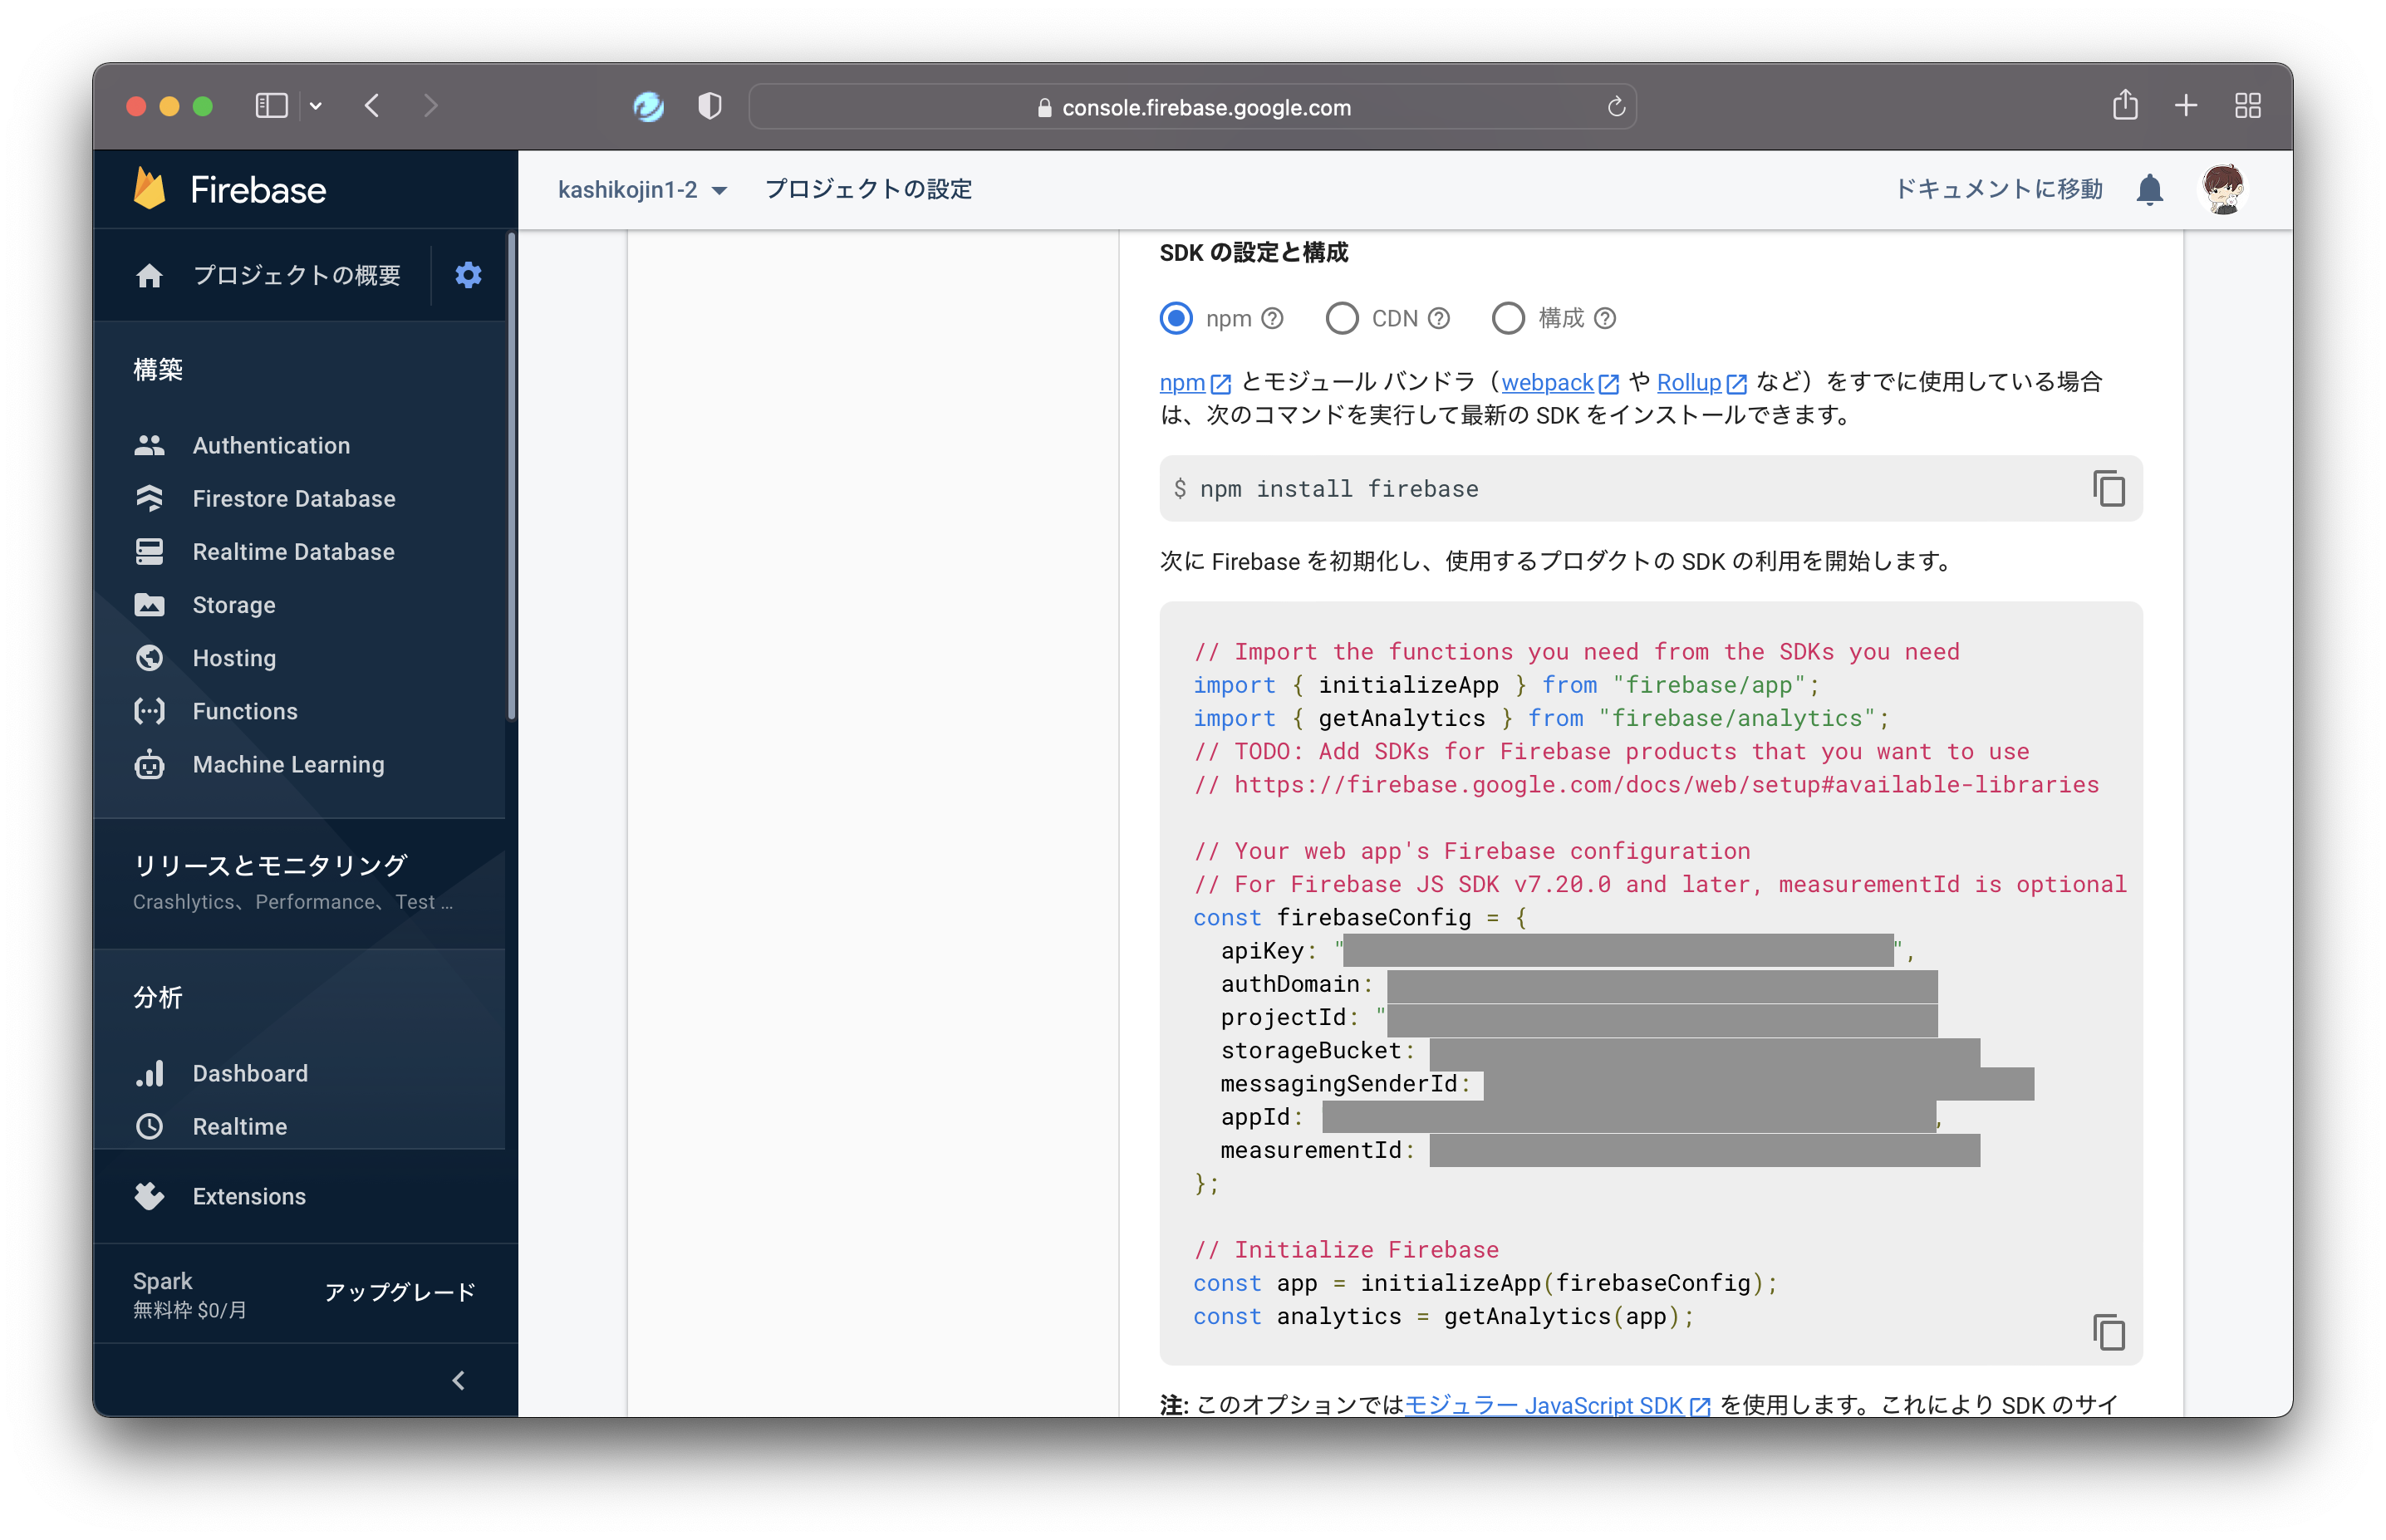Click the npm documentation link

[x=1195, y=382]
